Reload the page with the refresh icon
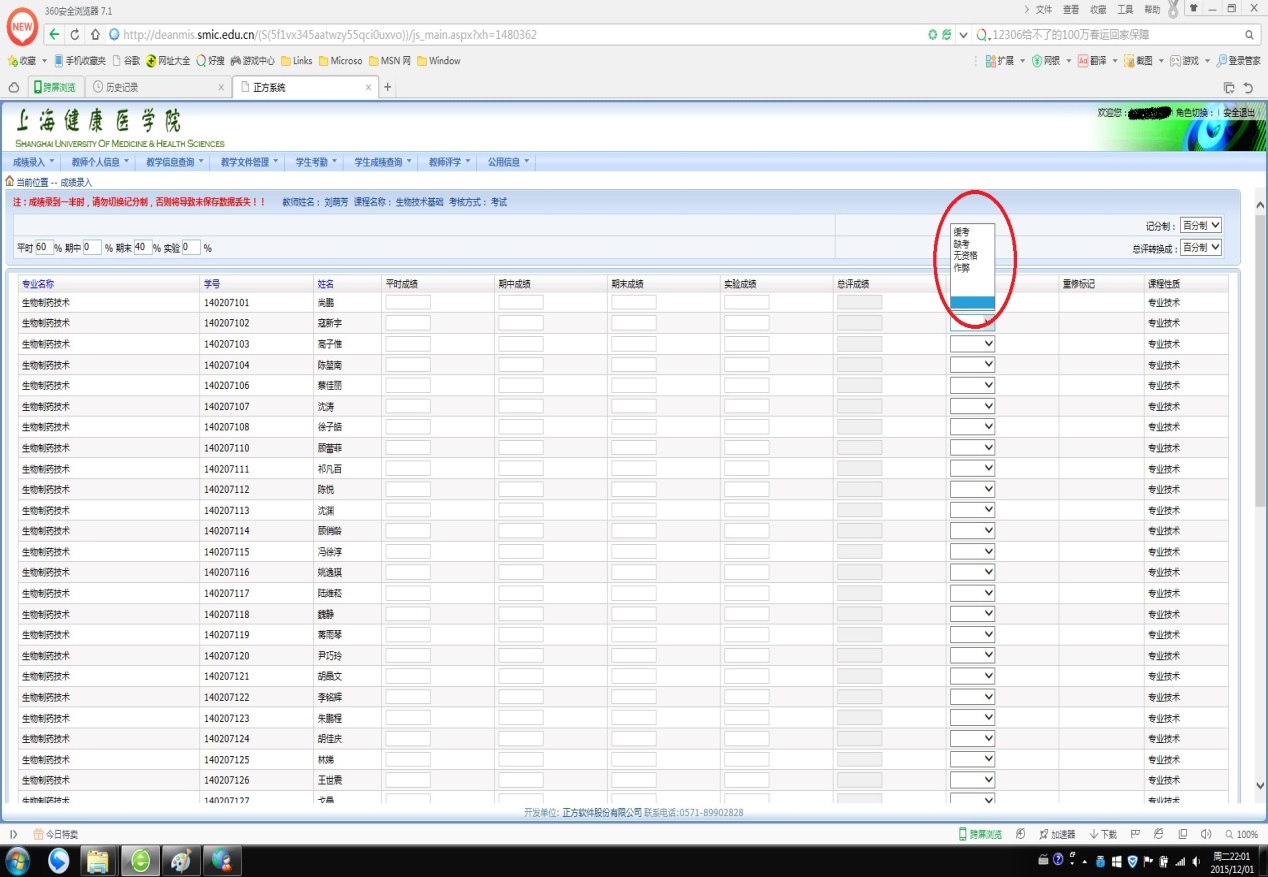1268x877 pixels. (75, 35)
